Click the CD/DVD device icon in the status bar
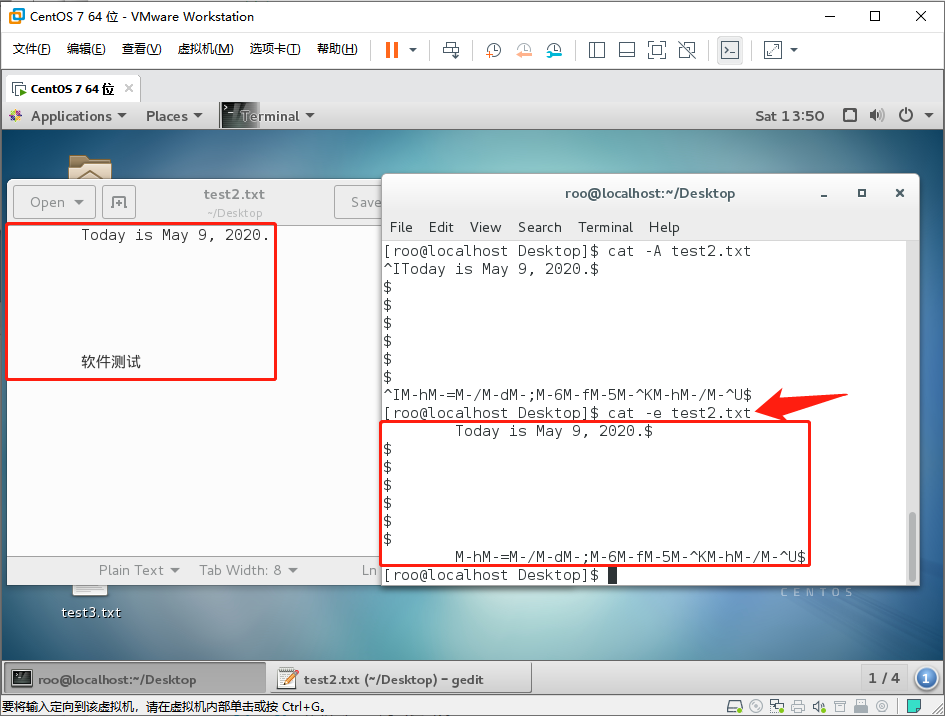 click(x=755, y=708)
